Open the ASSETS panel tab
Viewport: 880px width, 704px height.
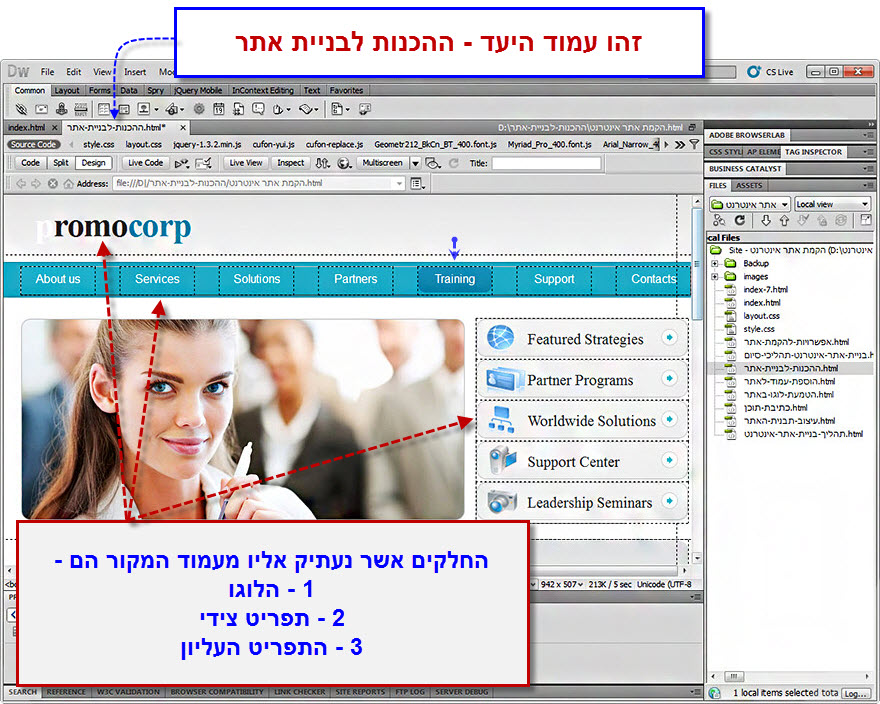pyautogui.click(x=749, y=186)
